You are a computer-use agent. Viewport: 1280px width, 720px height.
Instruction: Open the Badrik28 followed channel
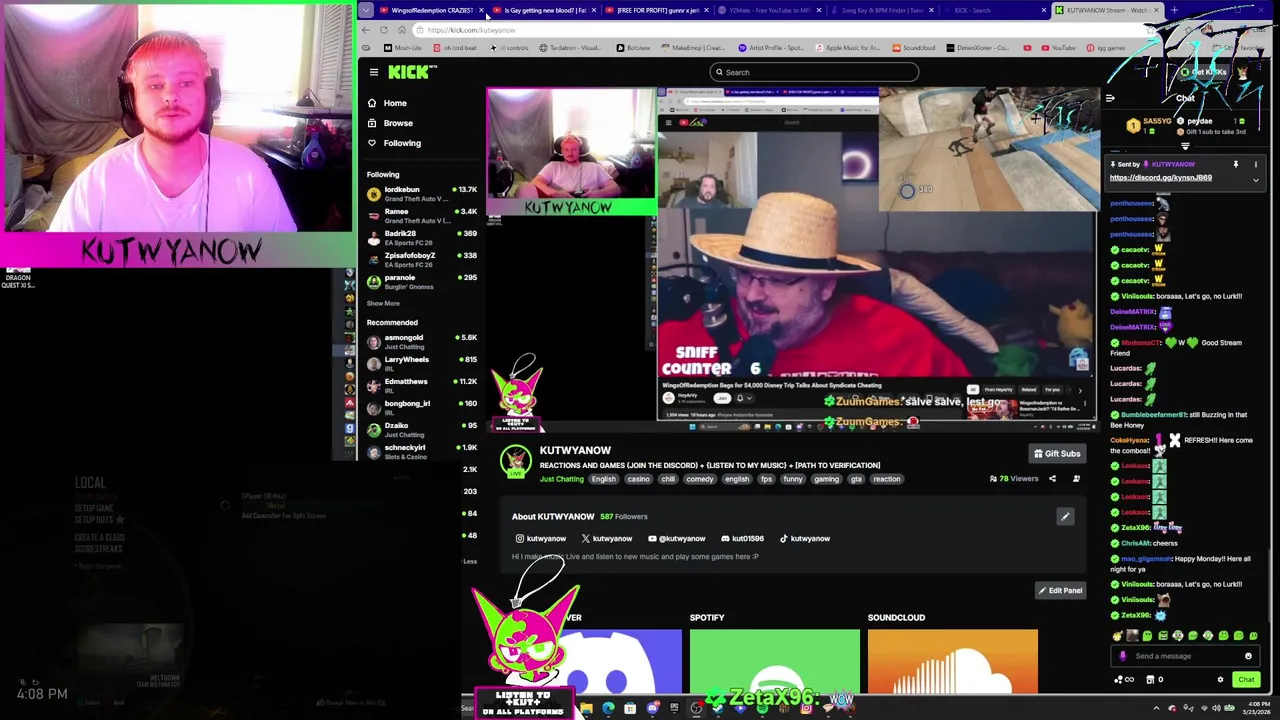click(x=421, y=238)
